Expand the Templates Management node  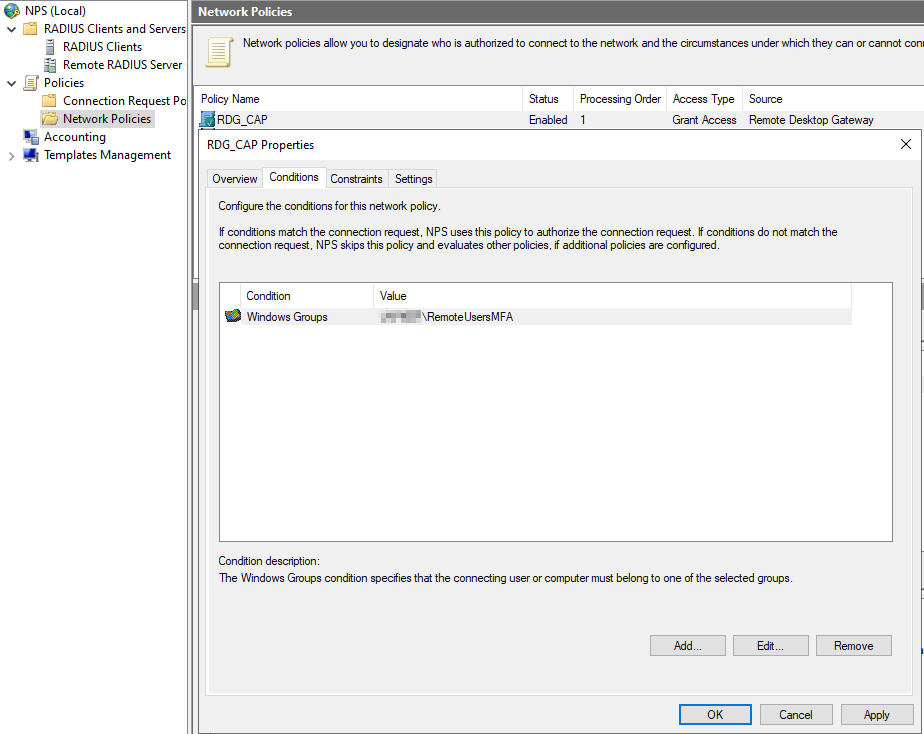(x=12, y=155)
